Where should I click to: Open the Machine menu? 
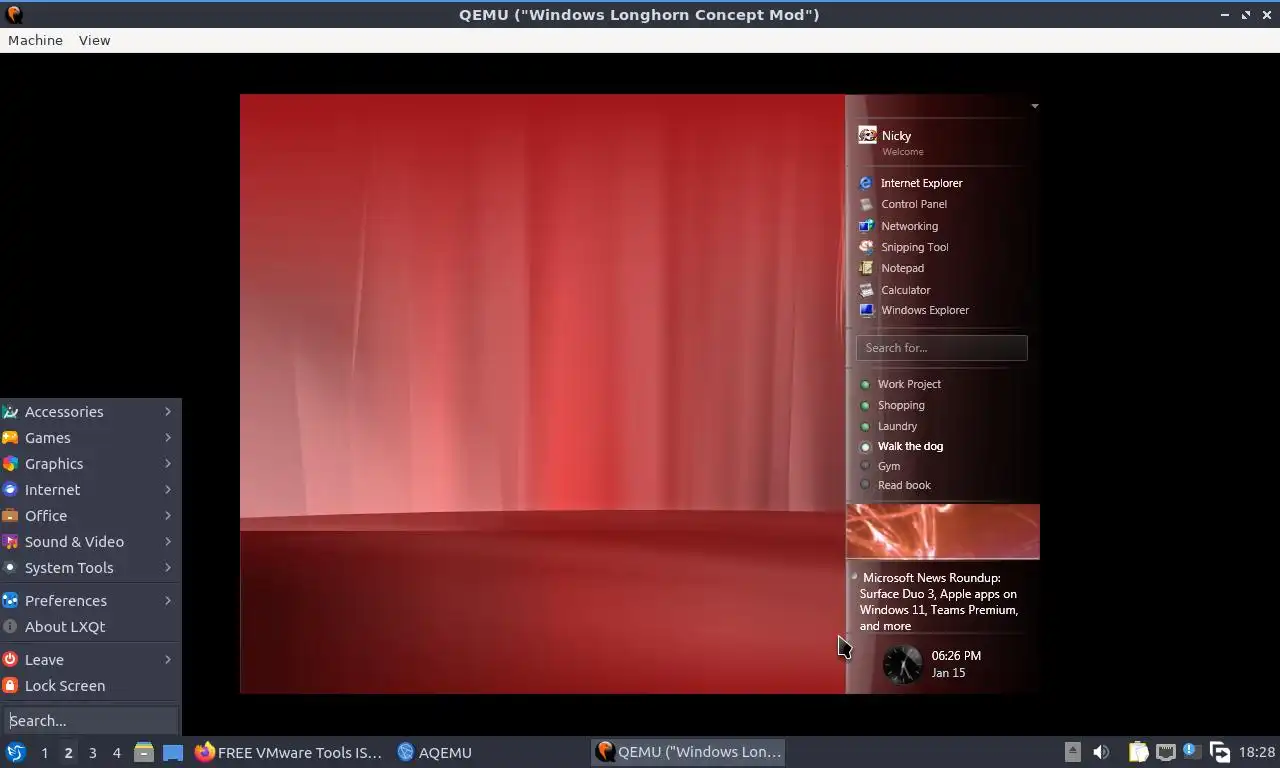35,40
